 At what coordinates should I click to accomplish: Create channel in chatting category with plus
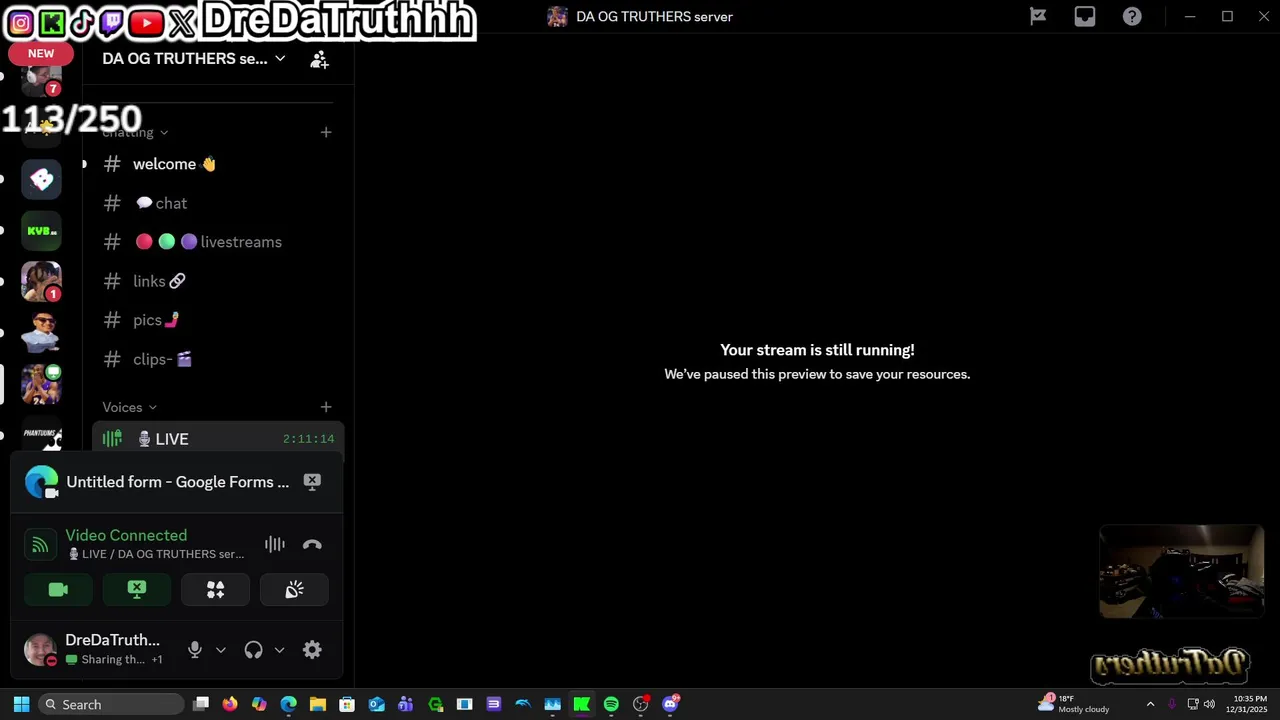coord(325,132)
